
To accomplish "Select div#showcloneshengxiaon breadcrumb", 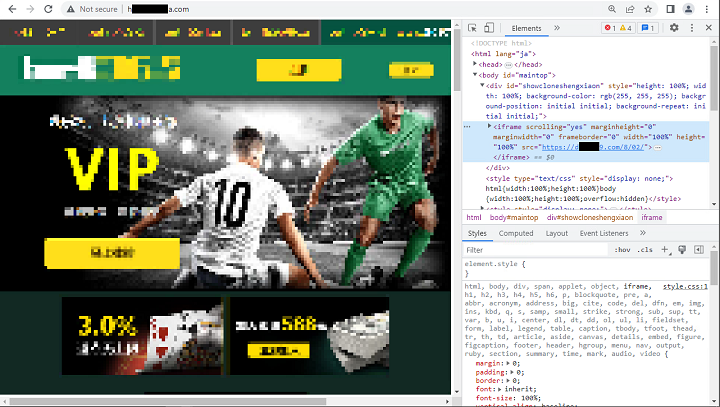I will coord(590,217).
